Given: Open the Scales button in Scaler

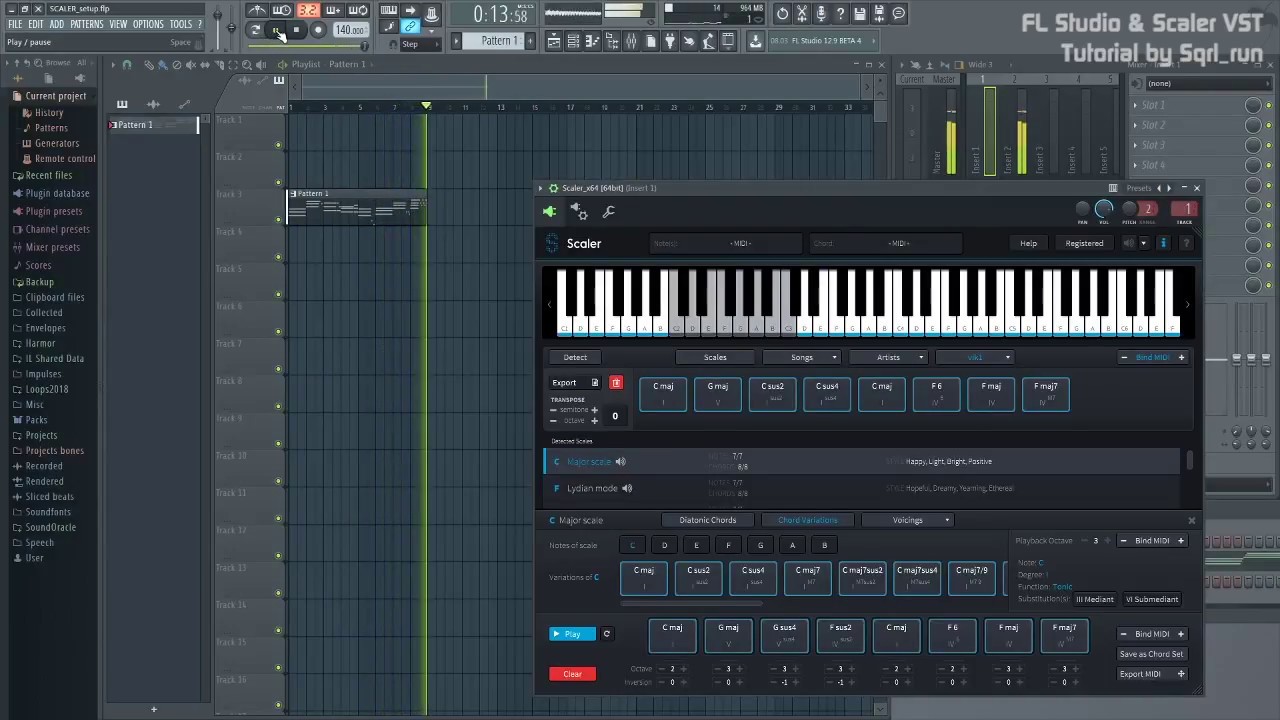Looking at the screenshot, I should point(715,357).
